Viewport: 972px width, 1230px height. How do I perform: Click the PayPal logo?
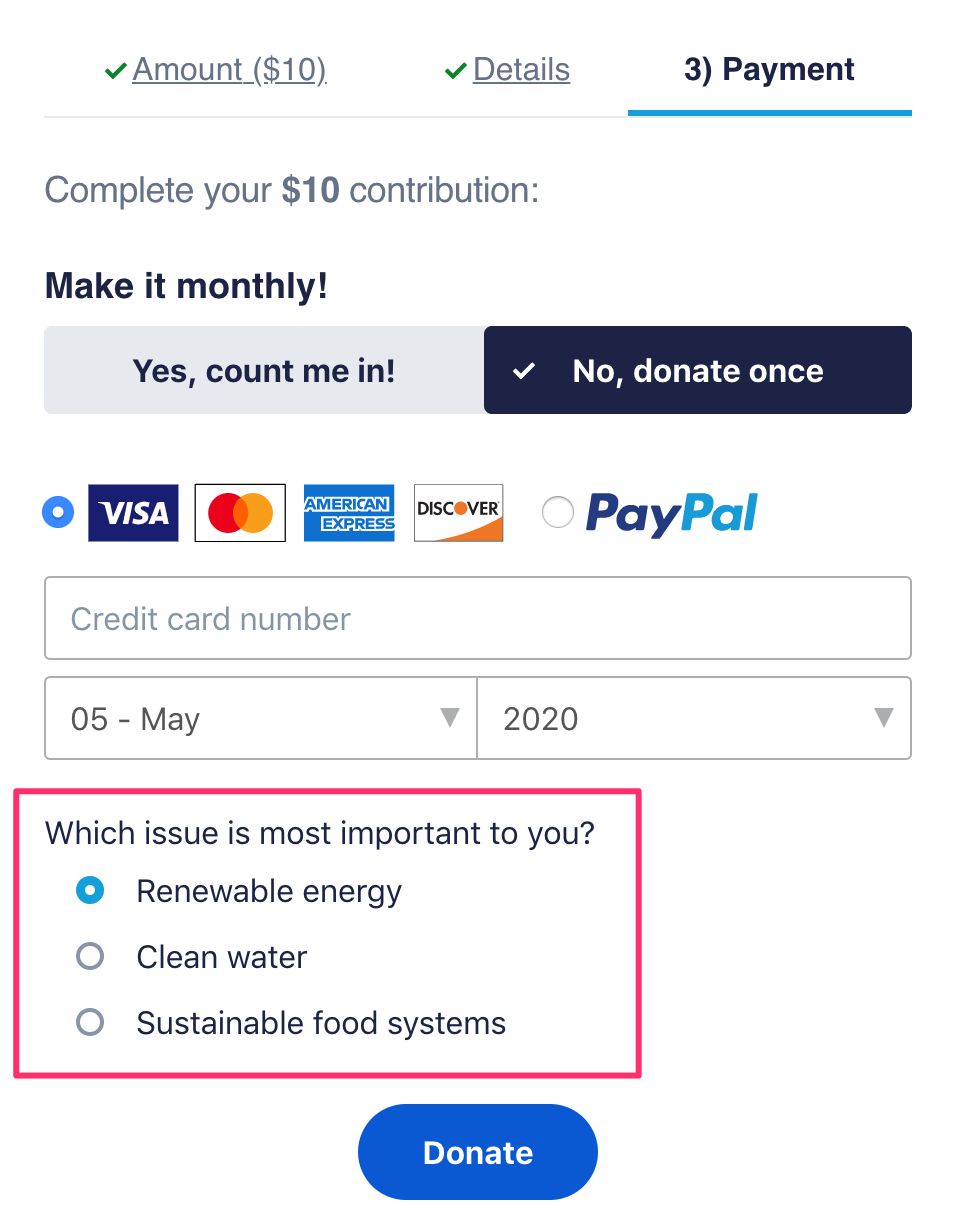[671, 514]
